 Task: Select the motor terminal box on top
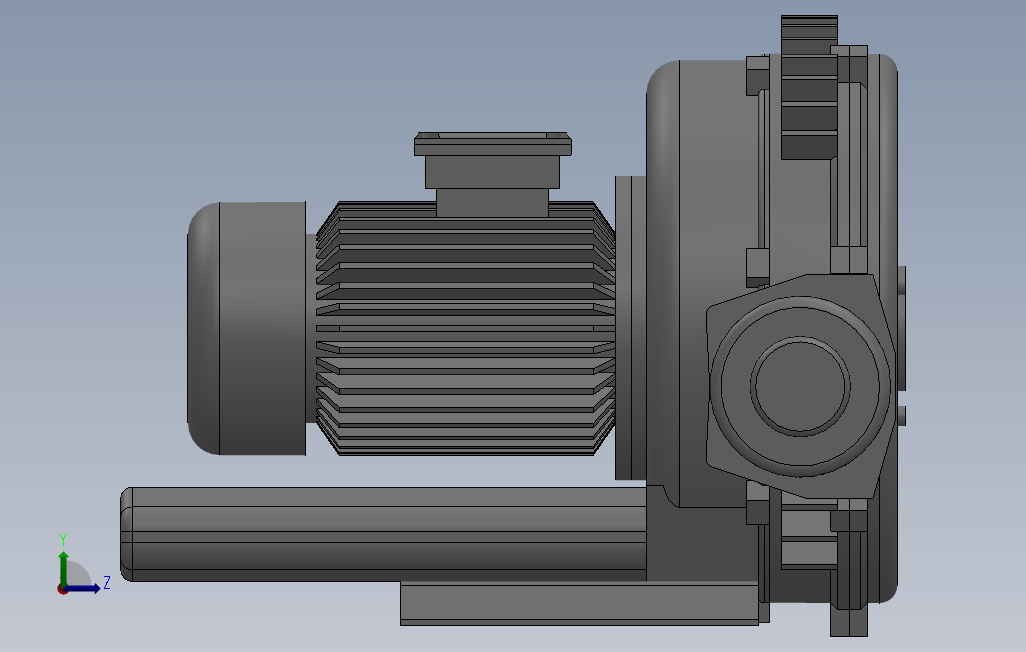[x=493, y=174]
